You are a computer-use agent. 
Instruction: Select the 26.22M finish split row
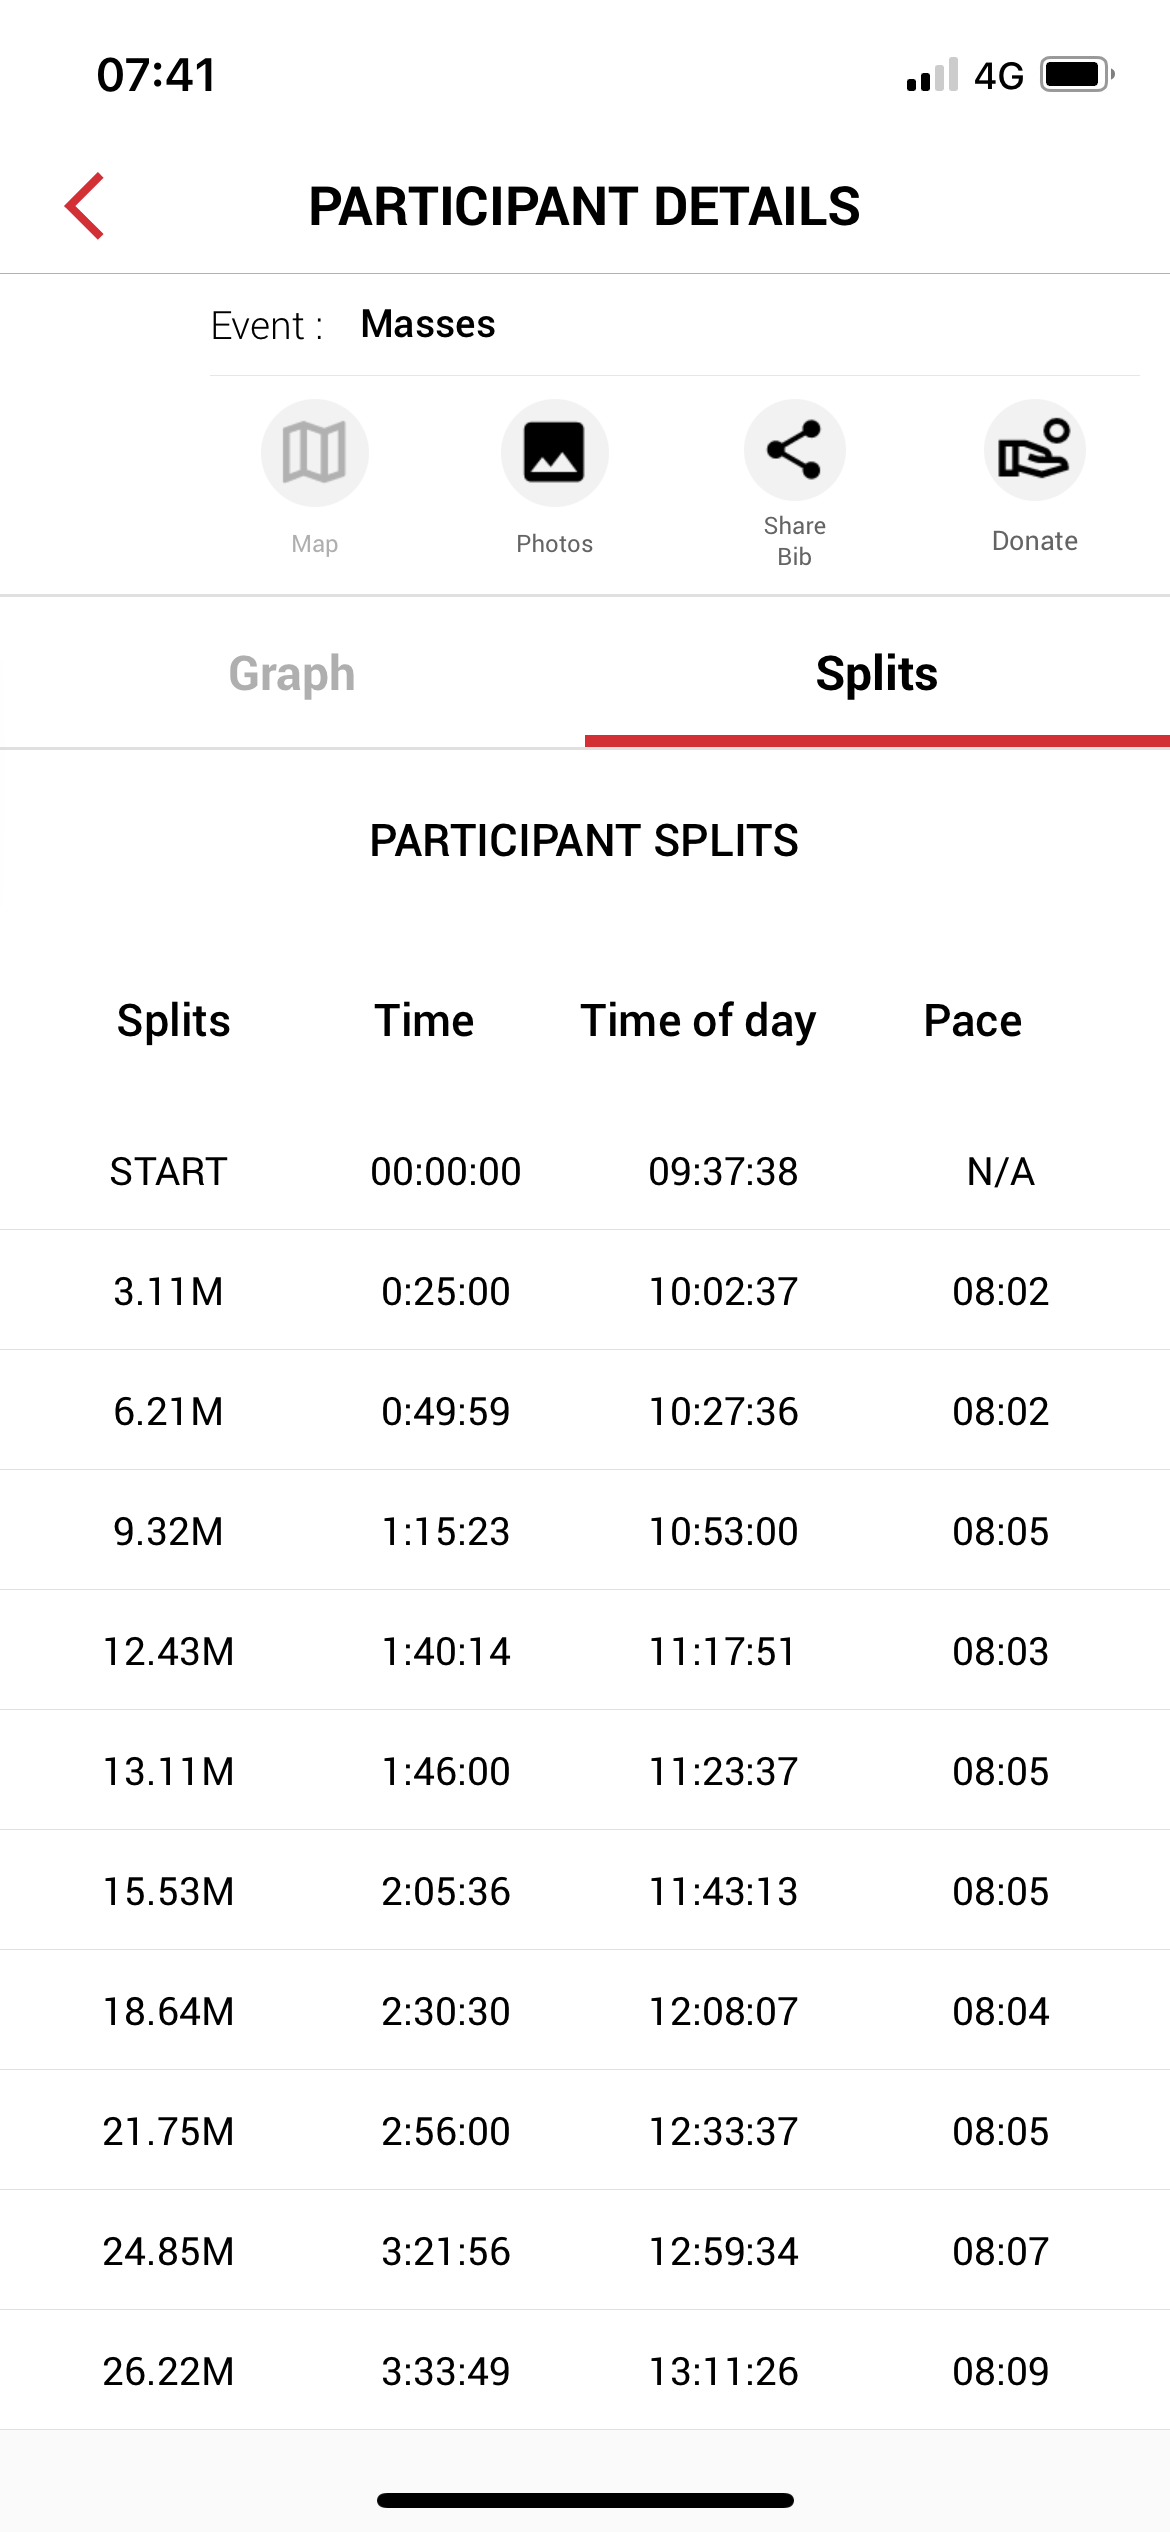coord(584,2371)
